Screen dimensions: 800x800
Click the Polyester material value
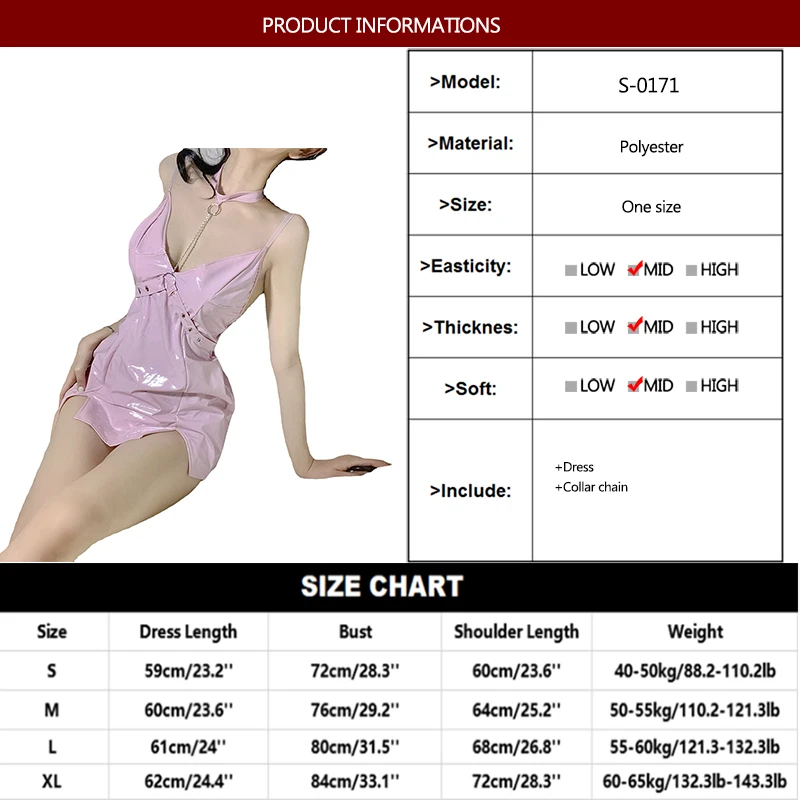pyautogui.click(x=651, y=147)
